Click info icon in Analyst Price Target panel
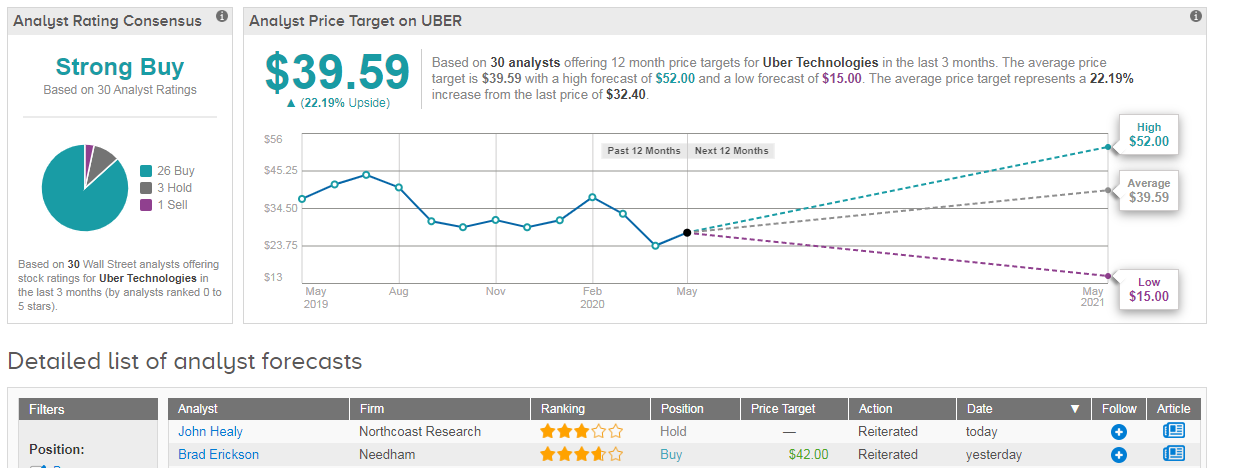Screen dimensions: 1234x468 [1196, 17]
